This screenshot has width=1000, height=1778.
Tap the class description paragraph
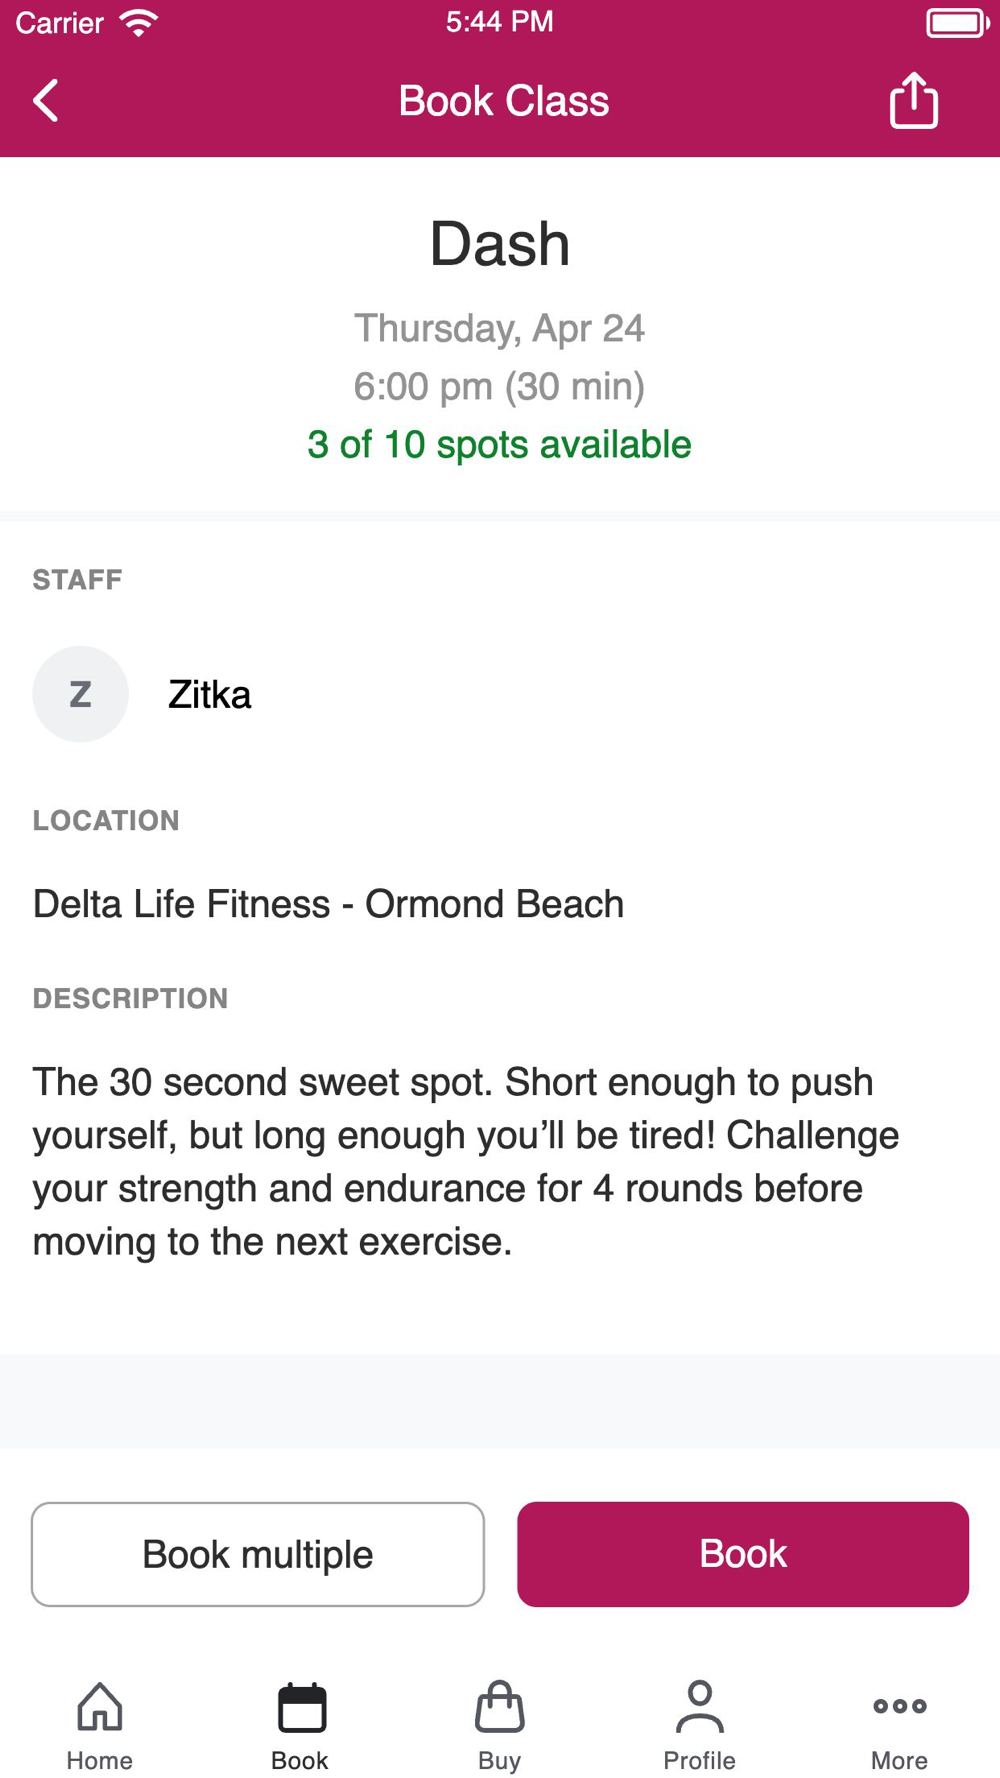pos(466,1161)
